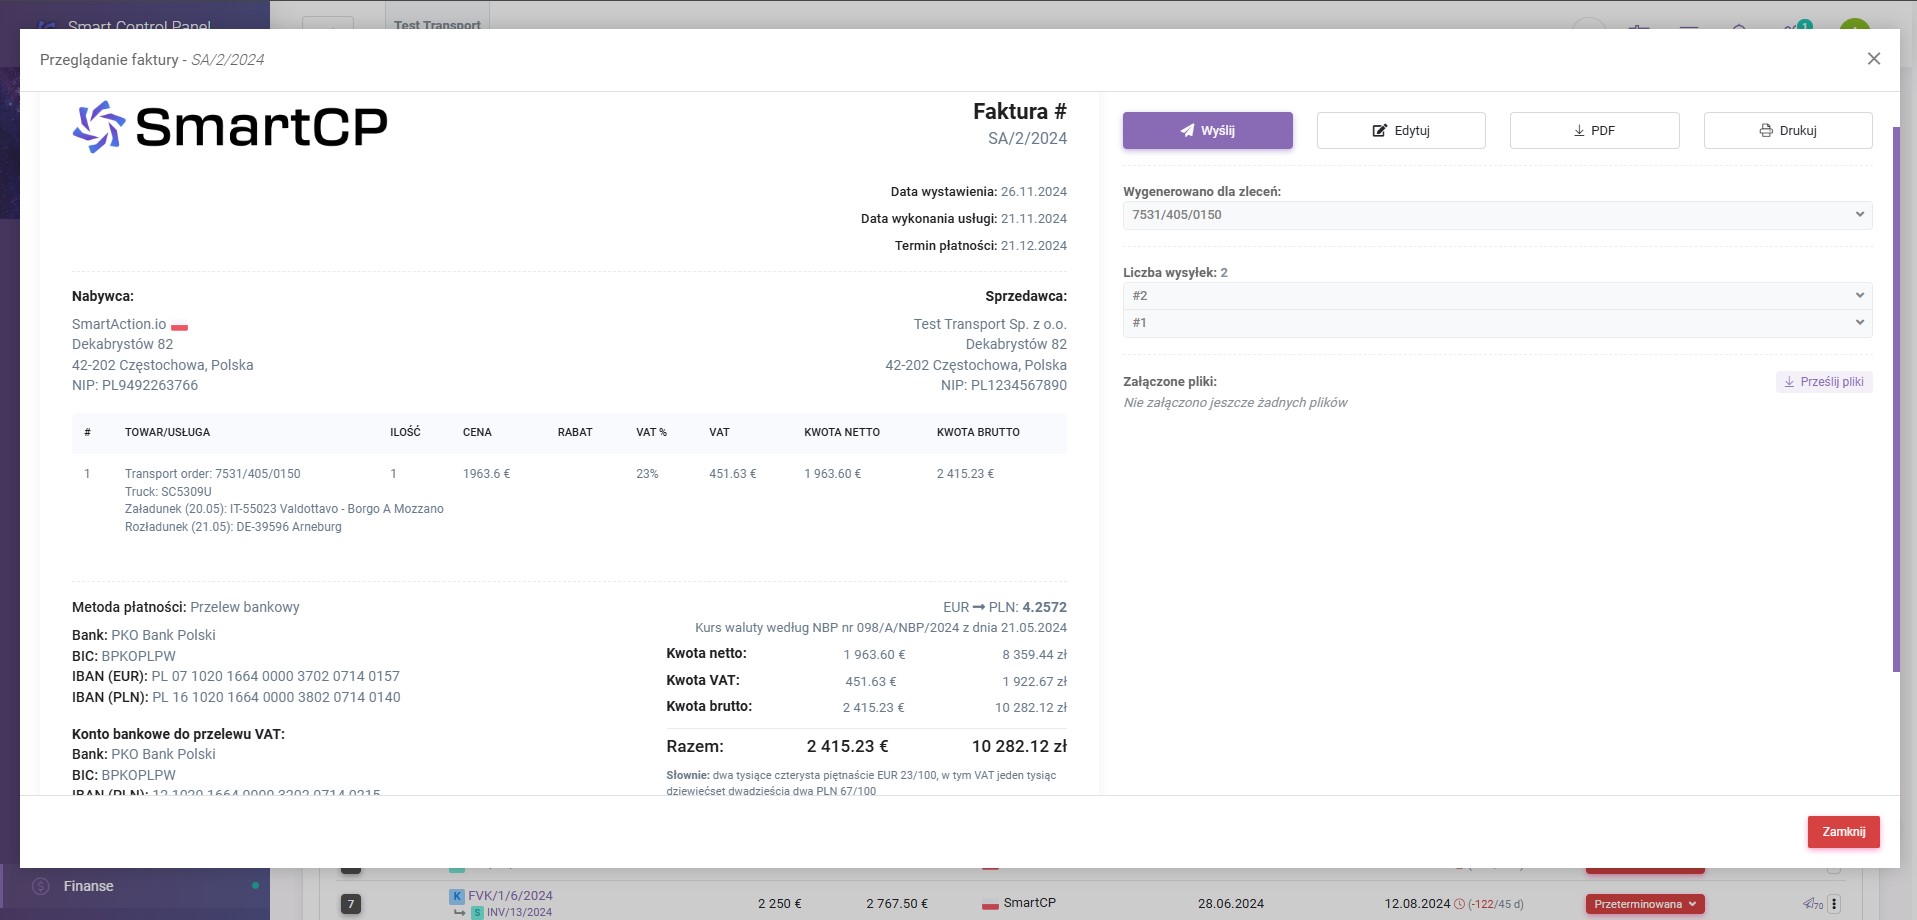This screenshot has width=1917, height=920.
Task: Click the SmartCP logo on the invoice
Action: click(229, 127)
